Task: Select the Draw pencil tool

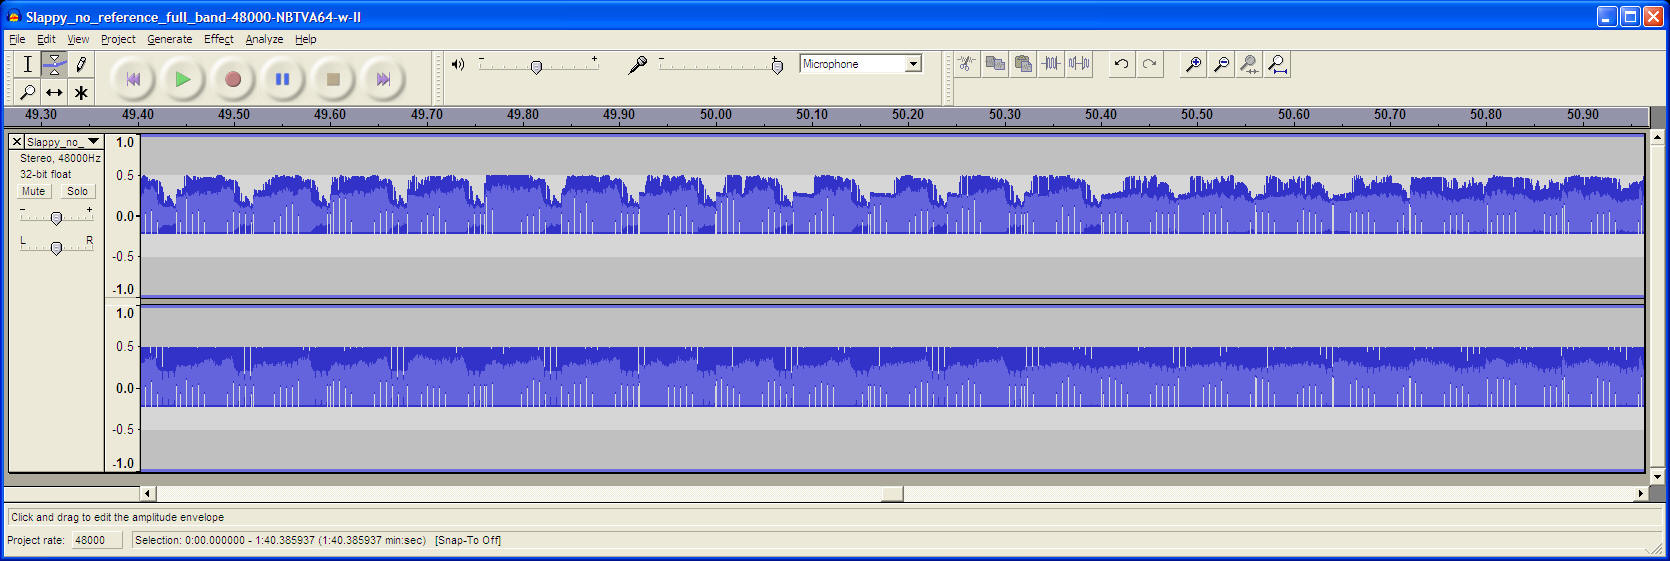Action: [x=81, y=64]
